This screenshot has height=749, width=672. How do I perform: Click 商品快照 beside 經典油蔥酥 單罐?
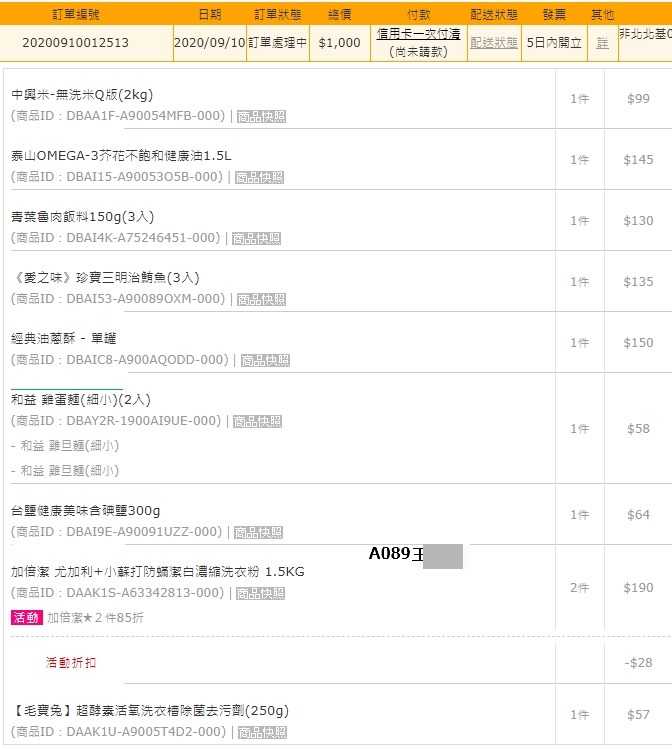click(x=264, y=360)
